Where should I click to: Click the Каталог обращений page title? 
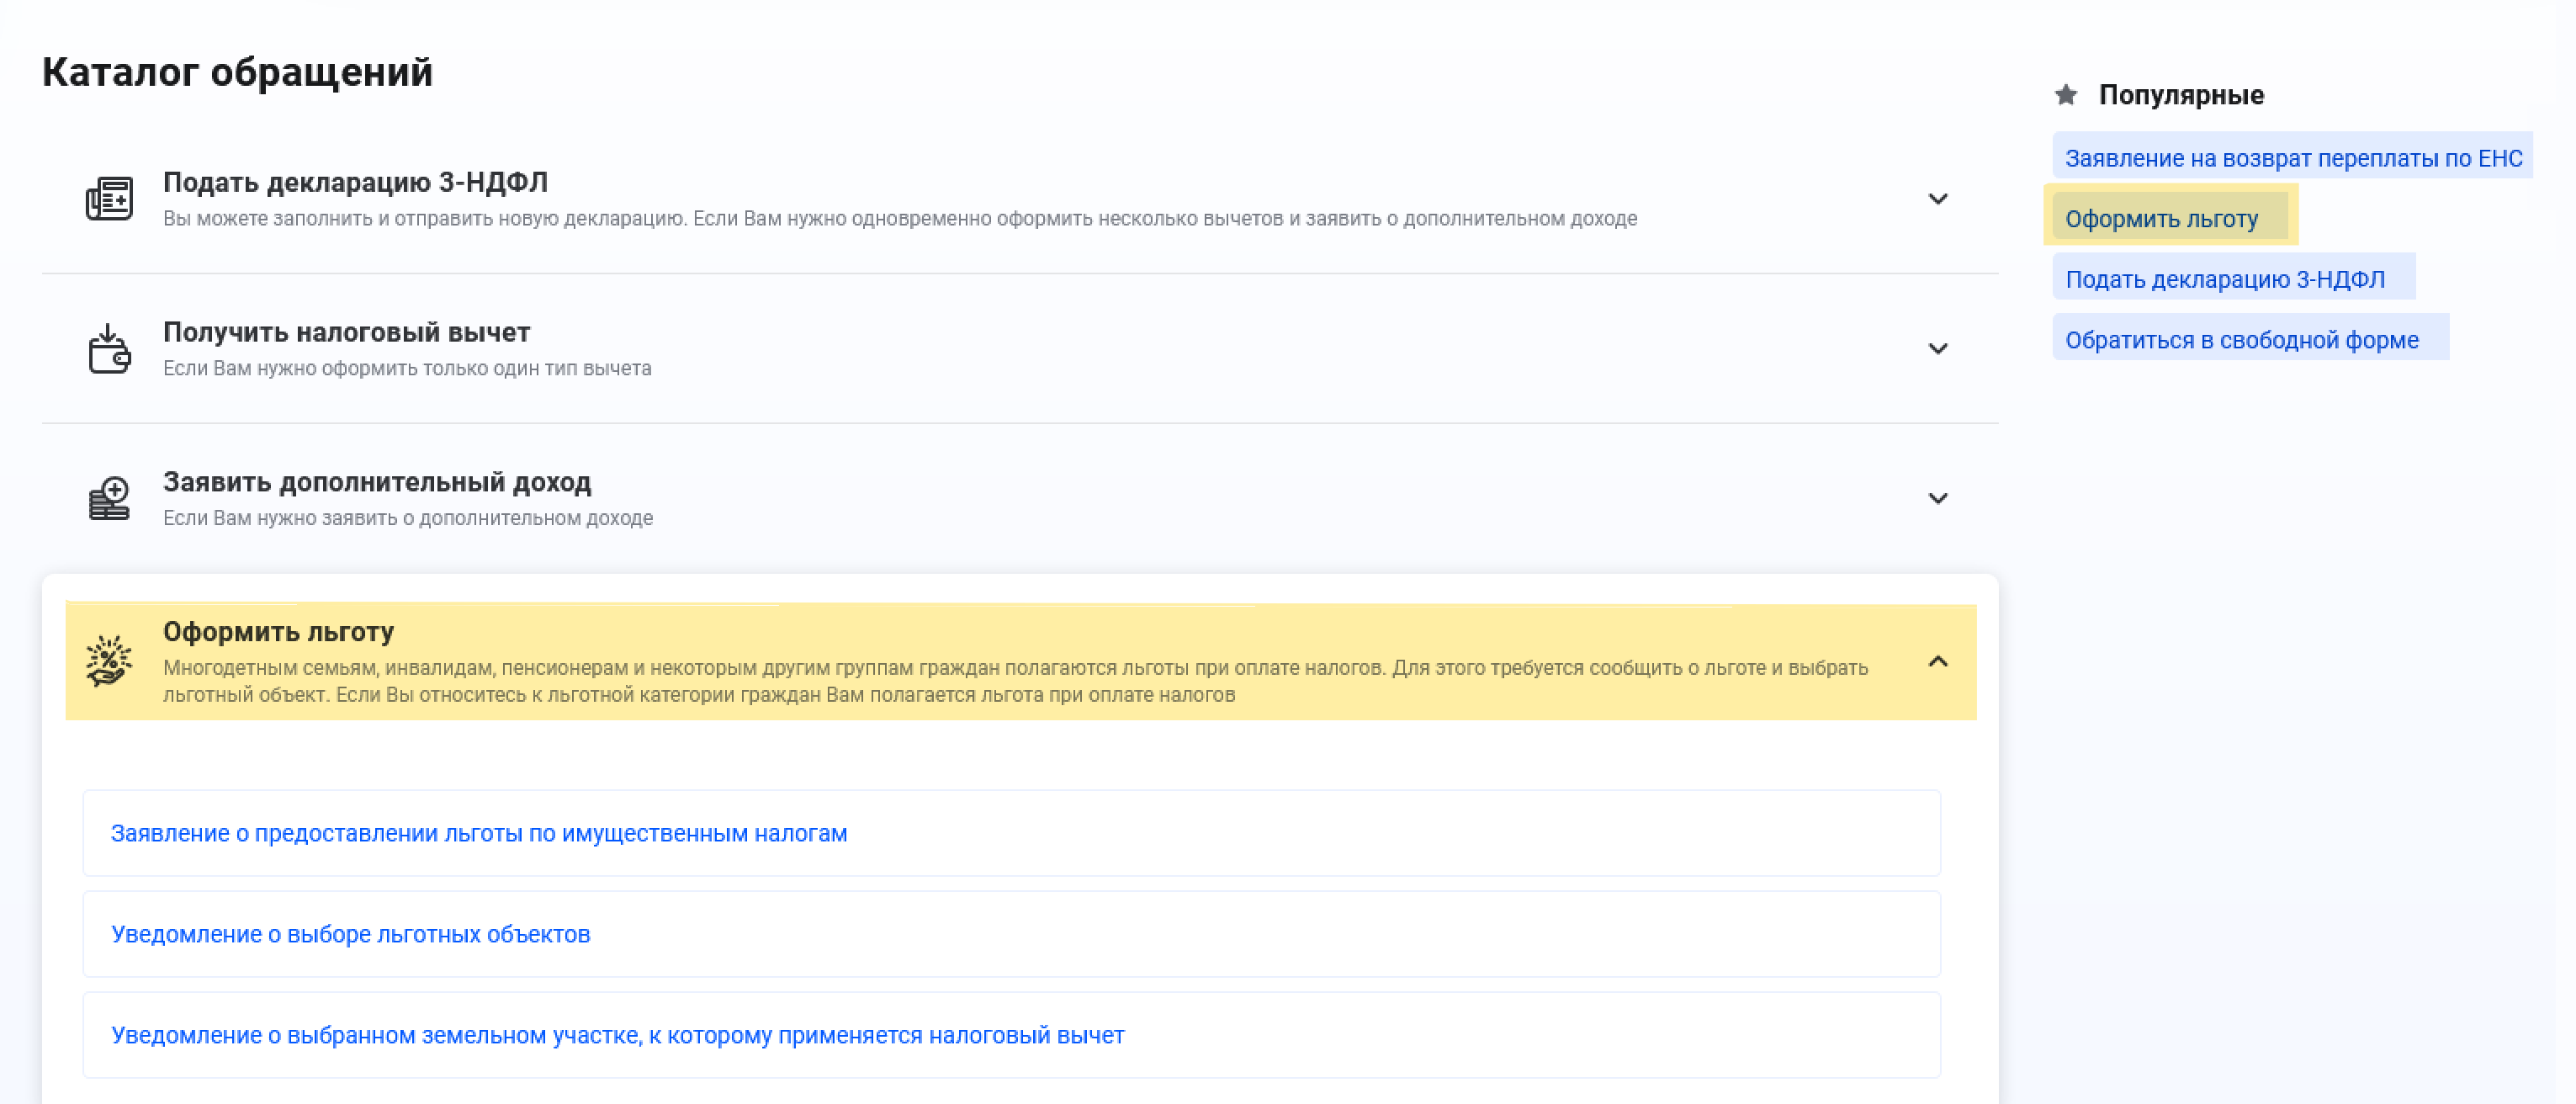point(237,72)
